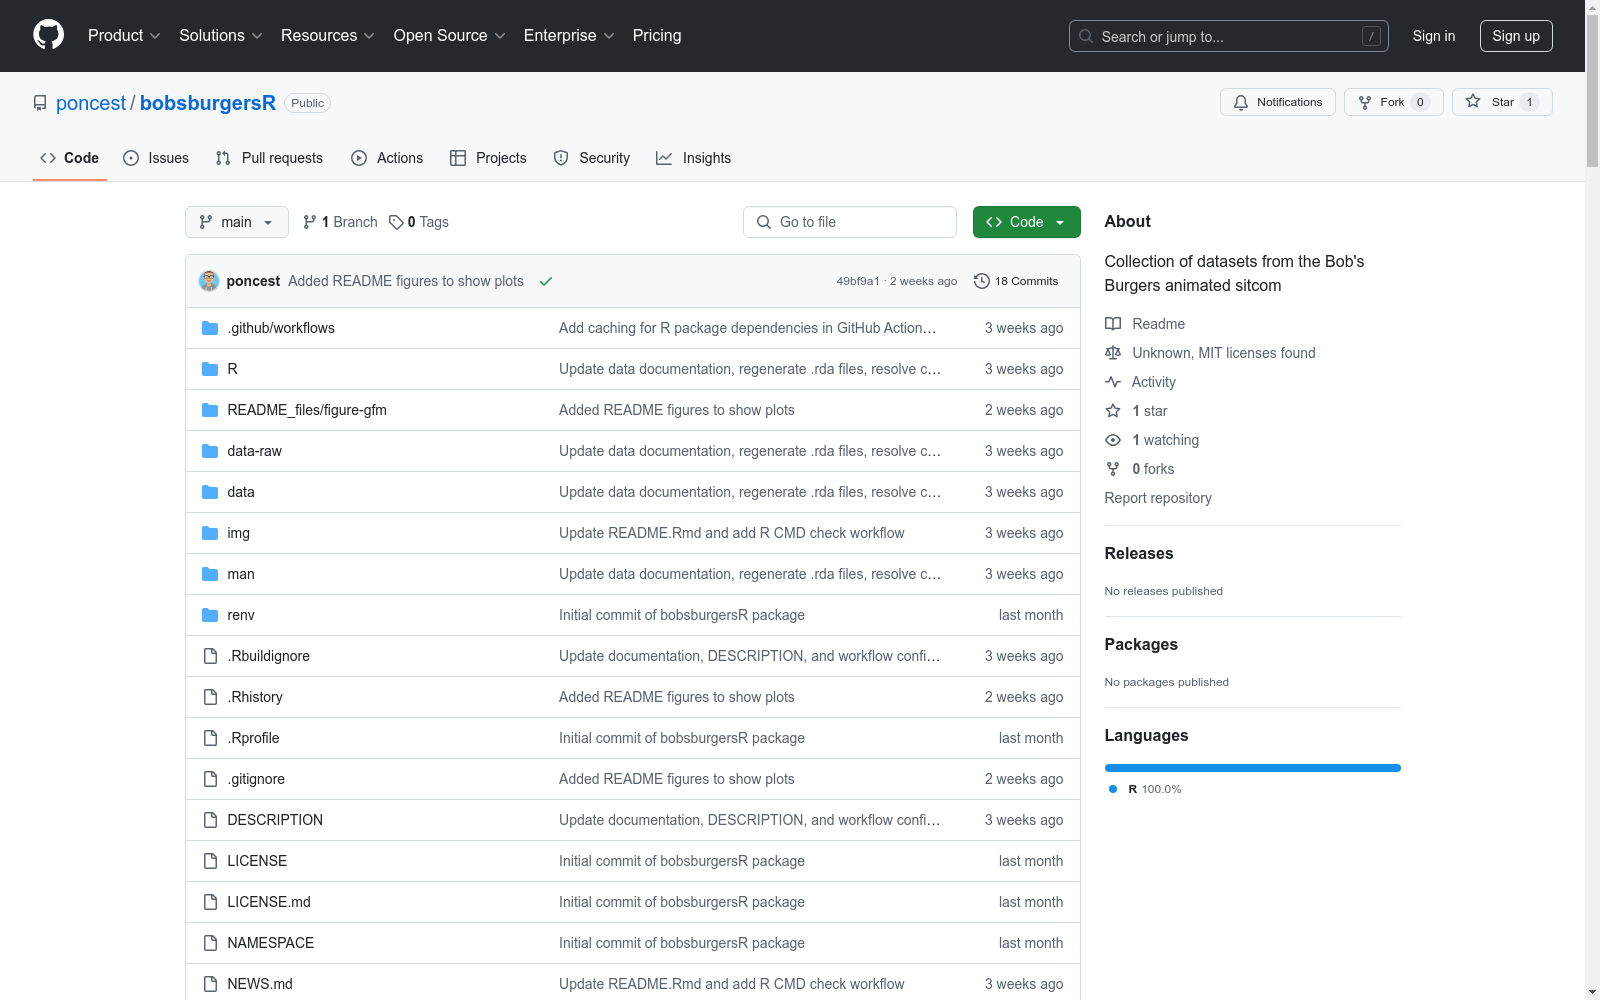Select the Code repository tab
This screenshot has width=1600, height=1000.
click(70, 158)
